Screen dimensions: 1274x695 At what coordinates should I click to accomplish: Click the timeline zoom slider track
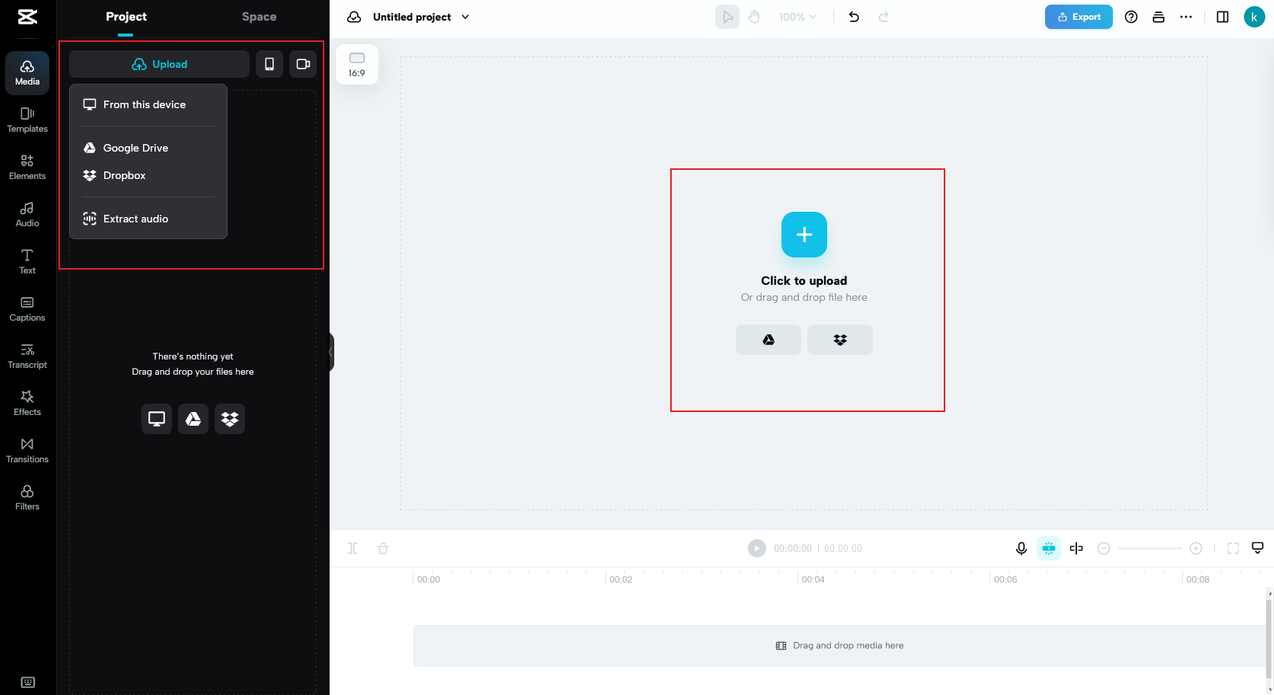click(1150, 548)
